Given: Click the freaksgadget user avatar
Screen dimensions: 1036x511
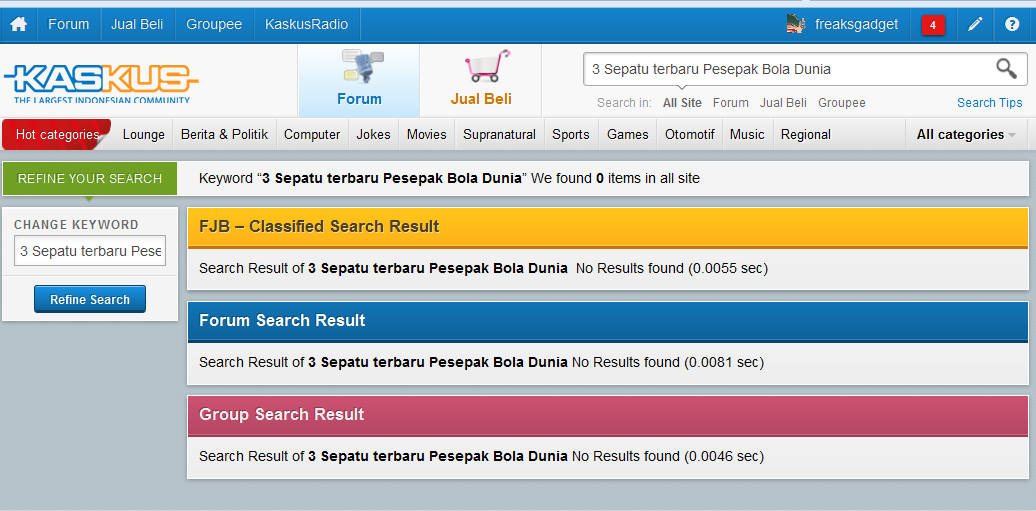Looking at the screenshot, I should (x=796, y=24).
